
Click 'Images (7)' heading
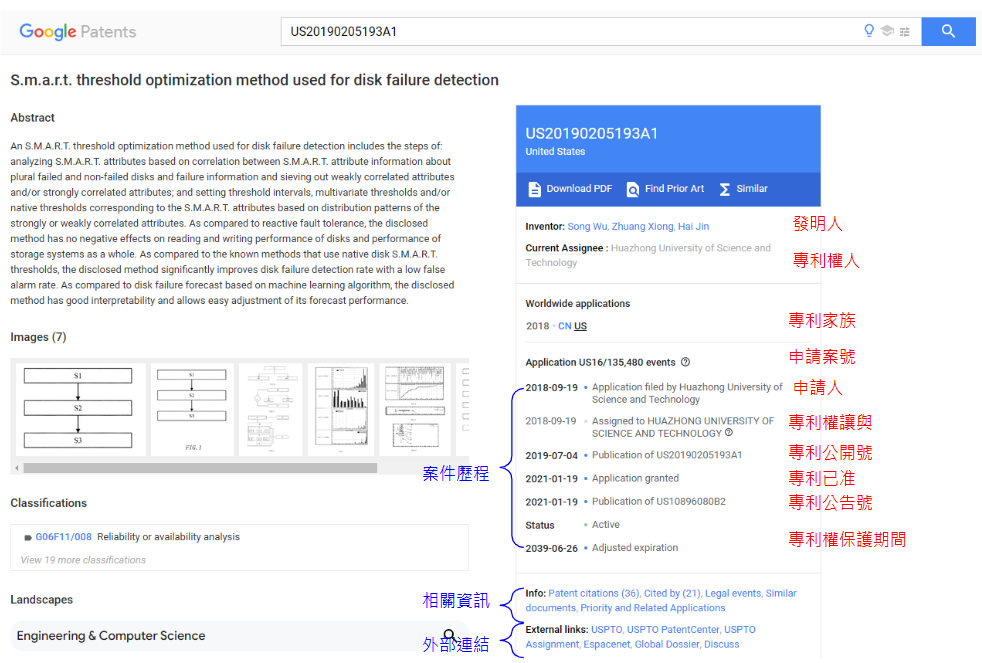coord(38,337)
